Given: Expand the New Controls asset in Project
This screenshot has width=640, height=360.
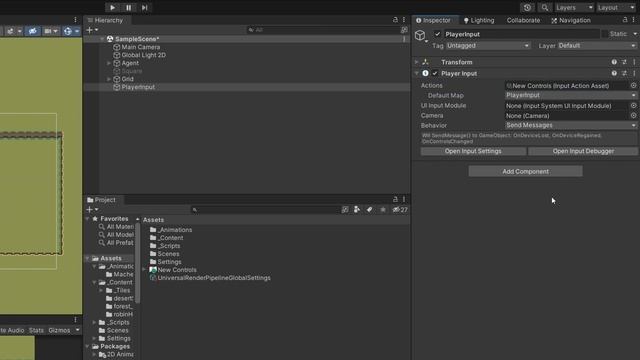Looking at the screenshot, I should click(x=144, y=270).
